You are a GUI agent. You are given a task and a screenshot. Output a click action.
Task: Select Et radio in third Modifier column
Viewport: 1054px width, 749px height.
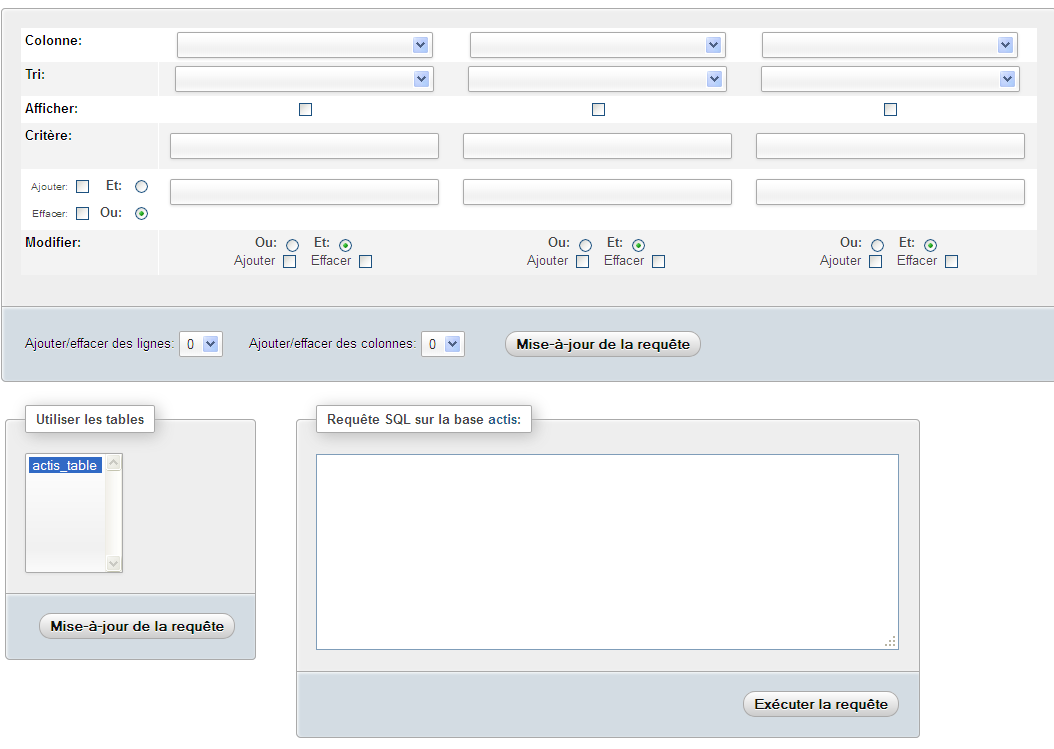(930, 245)
